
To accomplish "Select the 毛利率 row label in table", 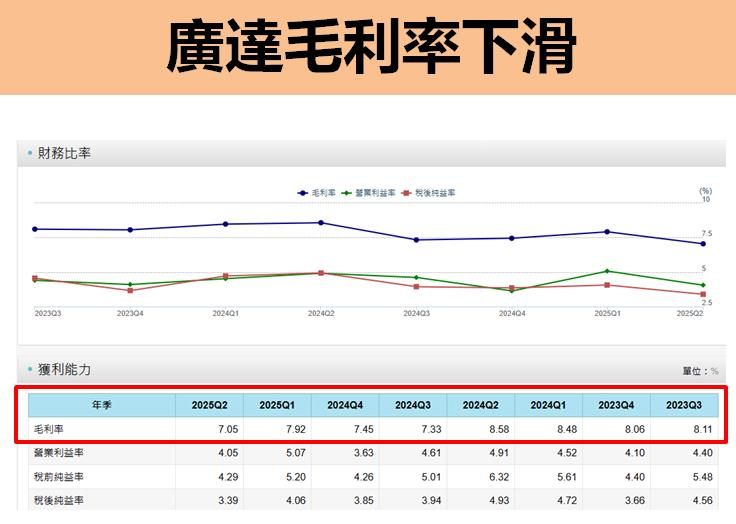I will pos(48,429).
